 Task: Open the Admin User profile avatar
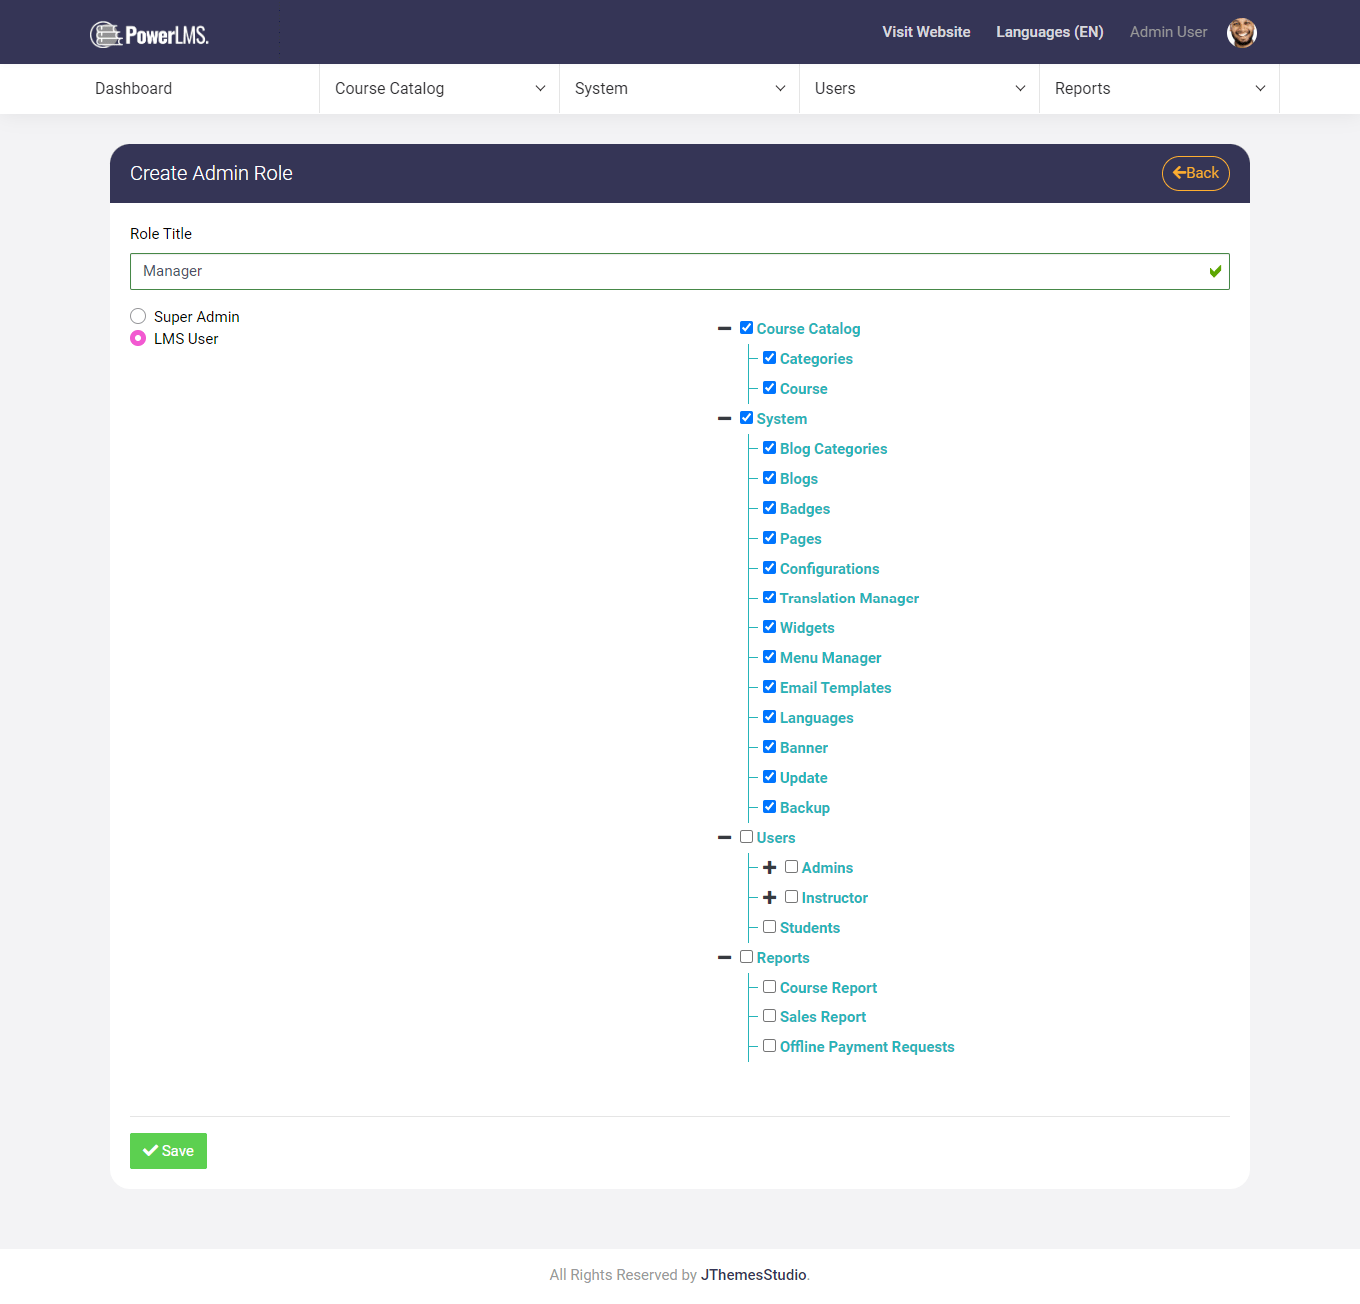pyautogui.click(x=1241, y=32)
